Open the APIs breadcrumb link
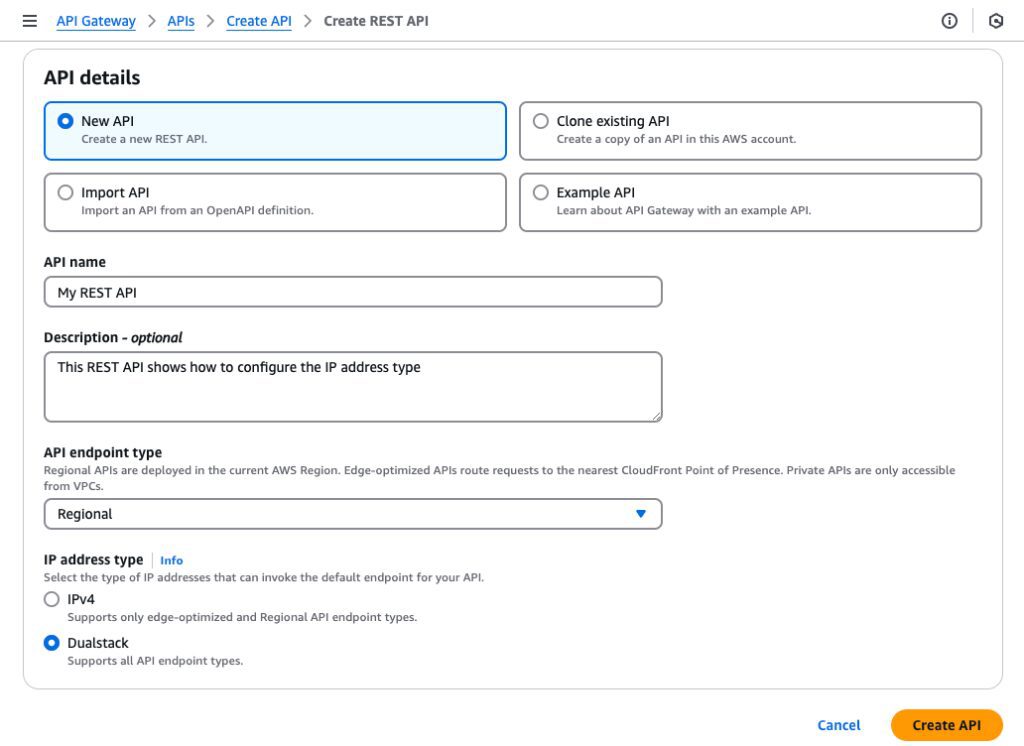1024x746 pixels. pyautogui.click(x=180, y=20)
